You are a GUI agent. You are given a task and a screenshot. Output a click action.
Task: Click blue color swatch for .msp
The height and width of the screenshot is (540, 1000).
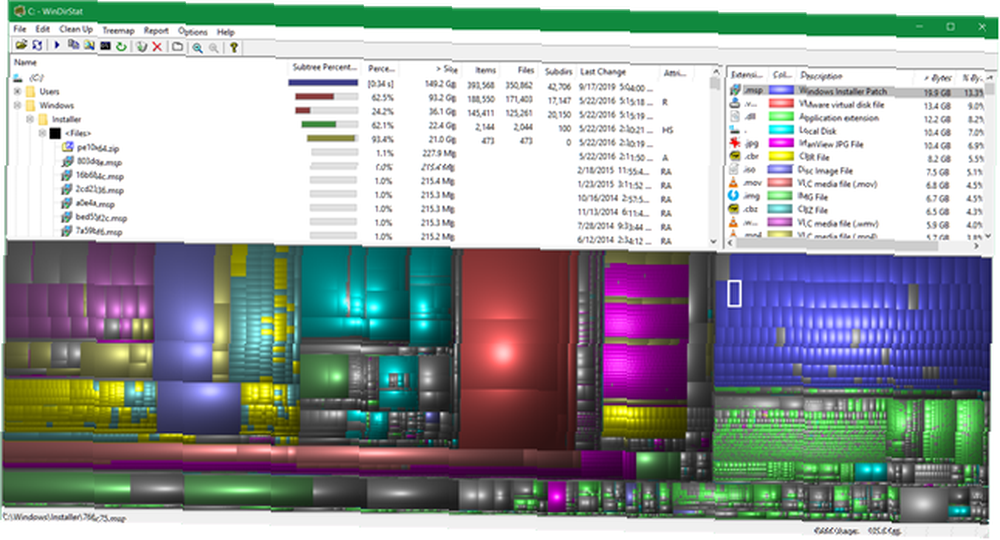coord(781,91)
